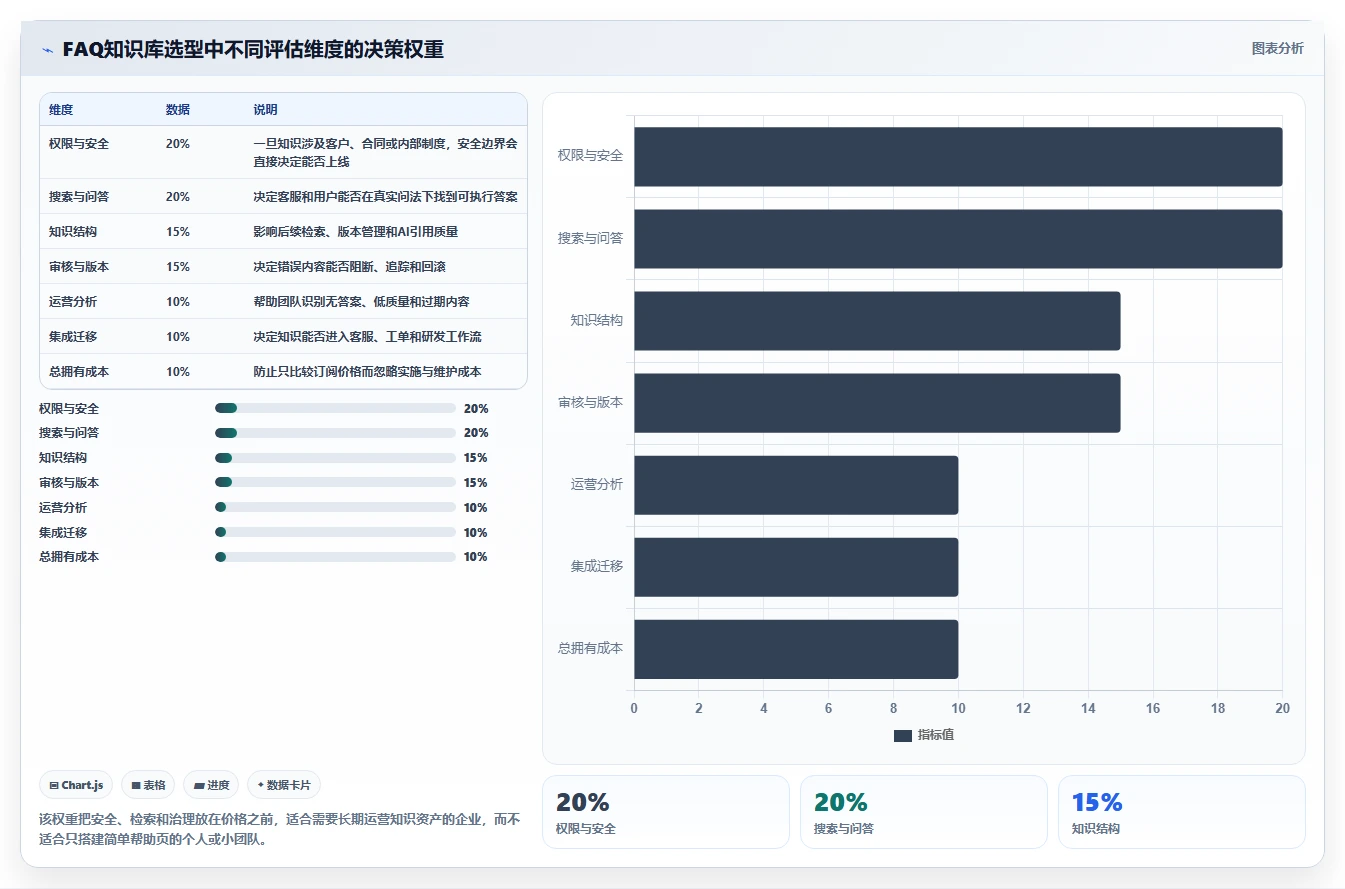Click the 总拥有成本 chart axis label
The width and height of the screenshot is (1345, 889).
[590, 649]
